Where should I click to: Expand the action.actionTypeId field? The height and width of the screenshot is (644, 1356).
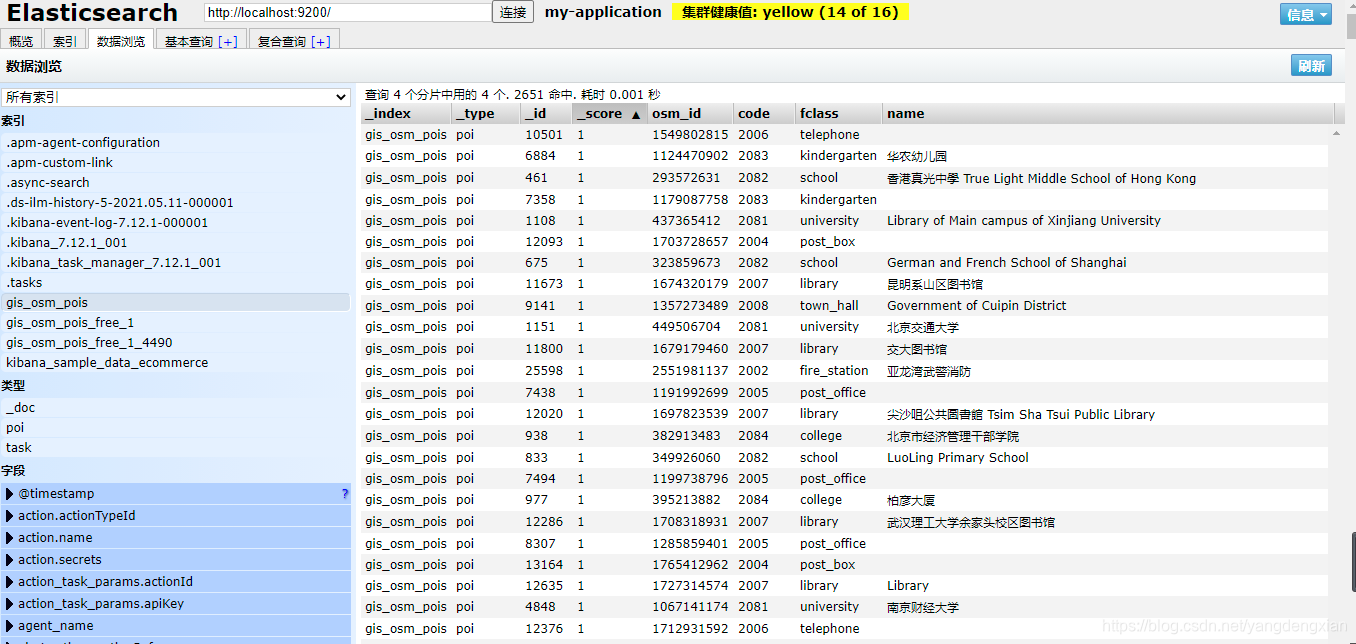(10, 516)
